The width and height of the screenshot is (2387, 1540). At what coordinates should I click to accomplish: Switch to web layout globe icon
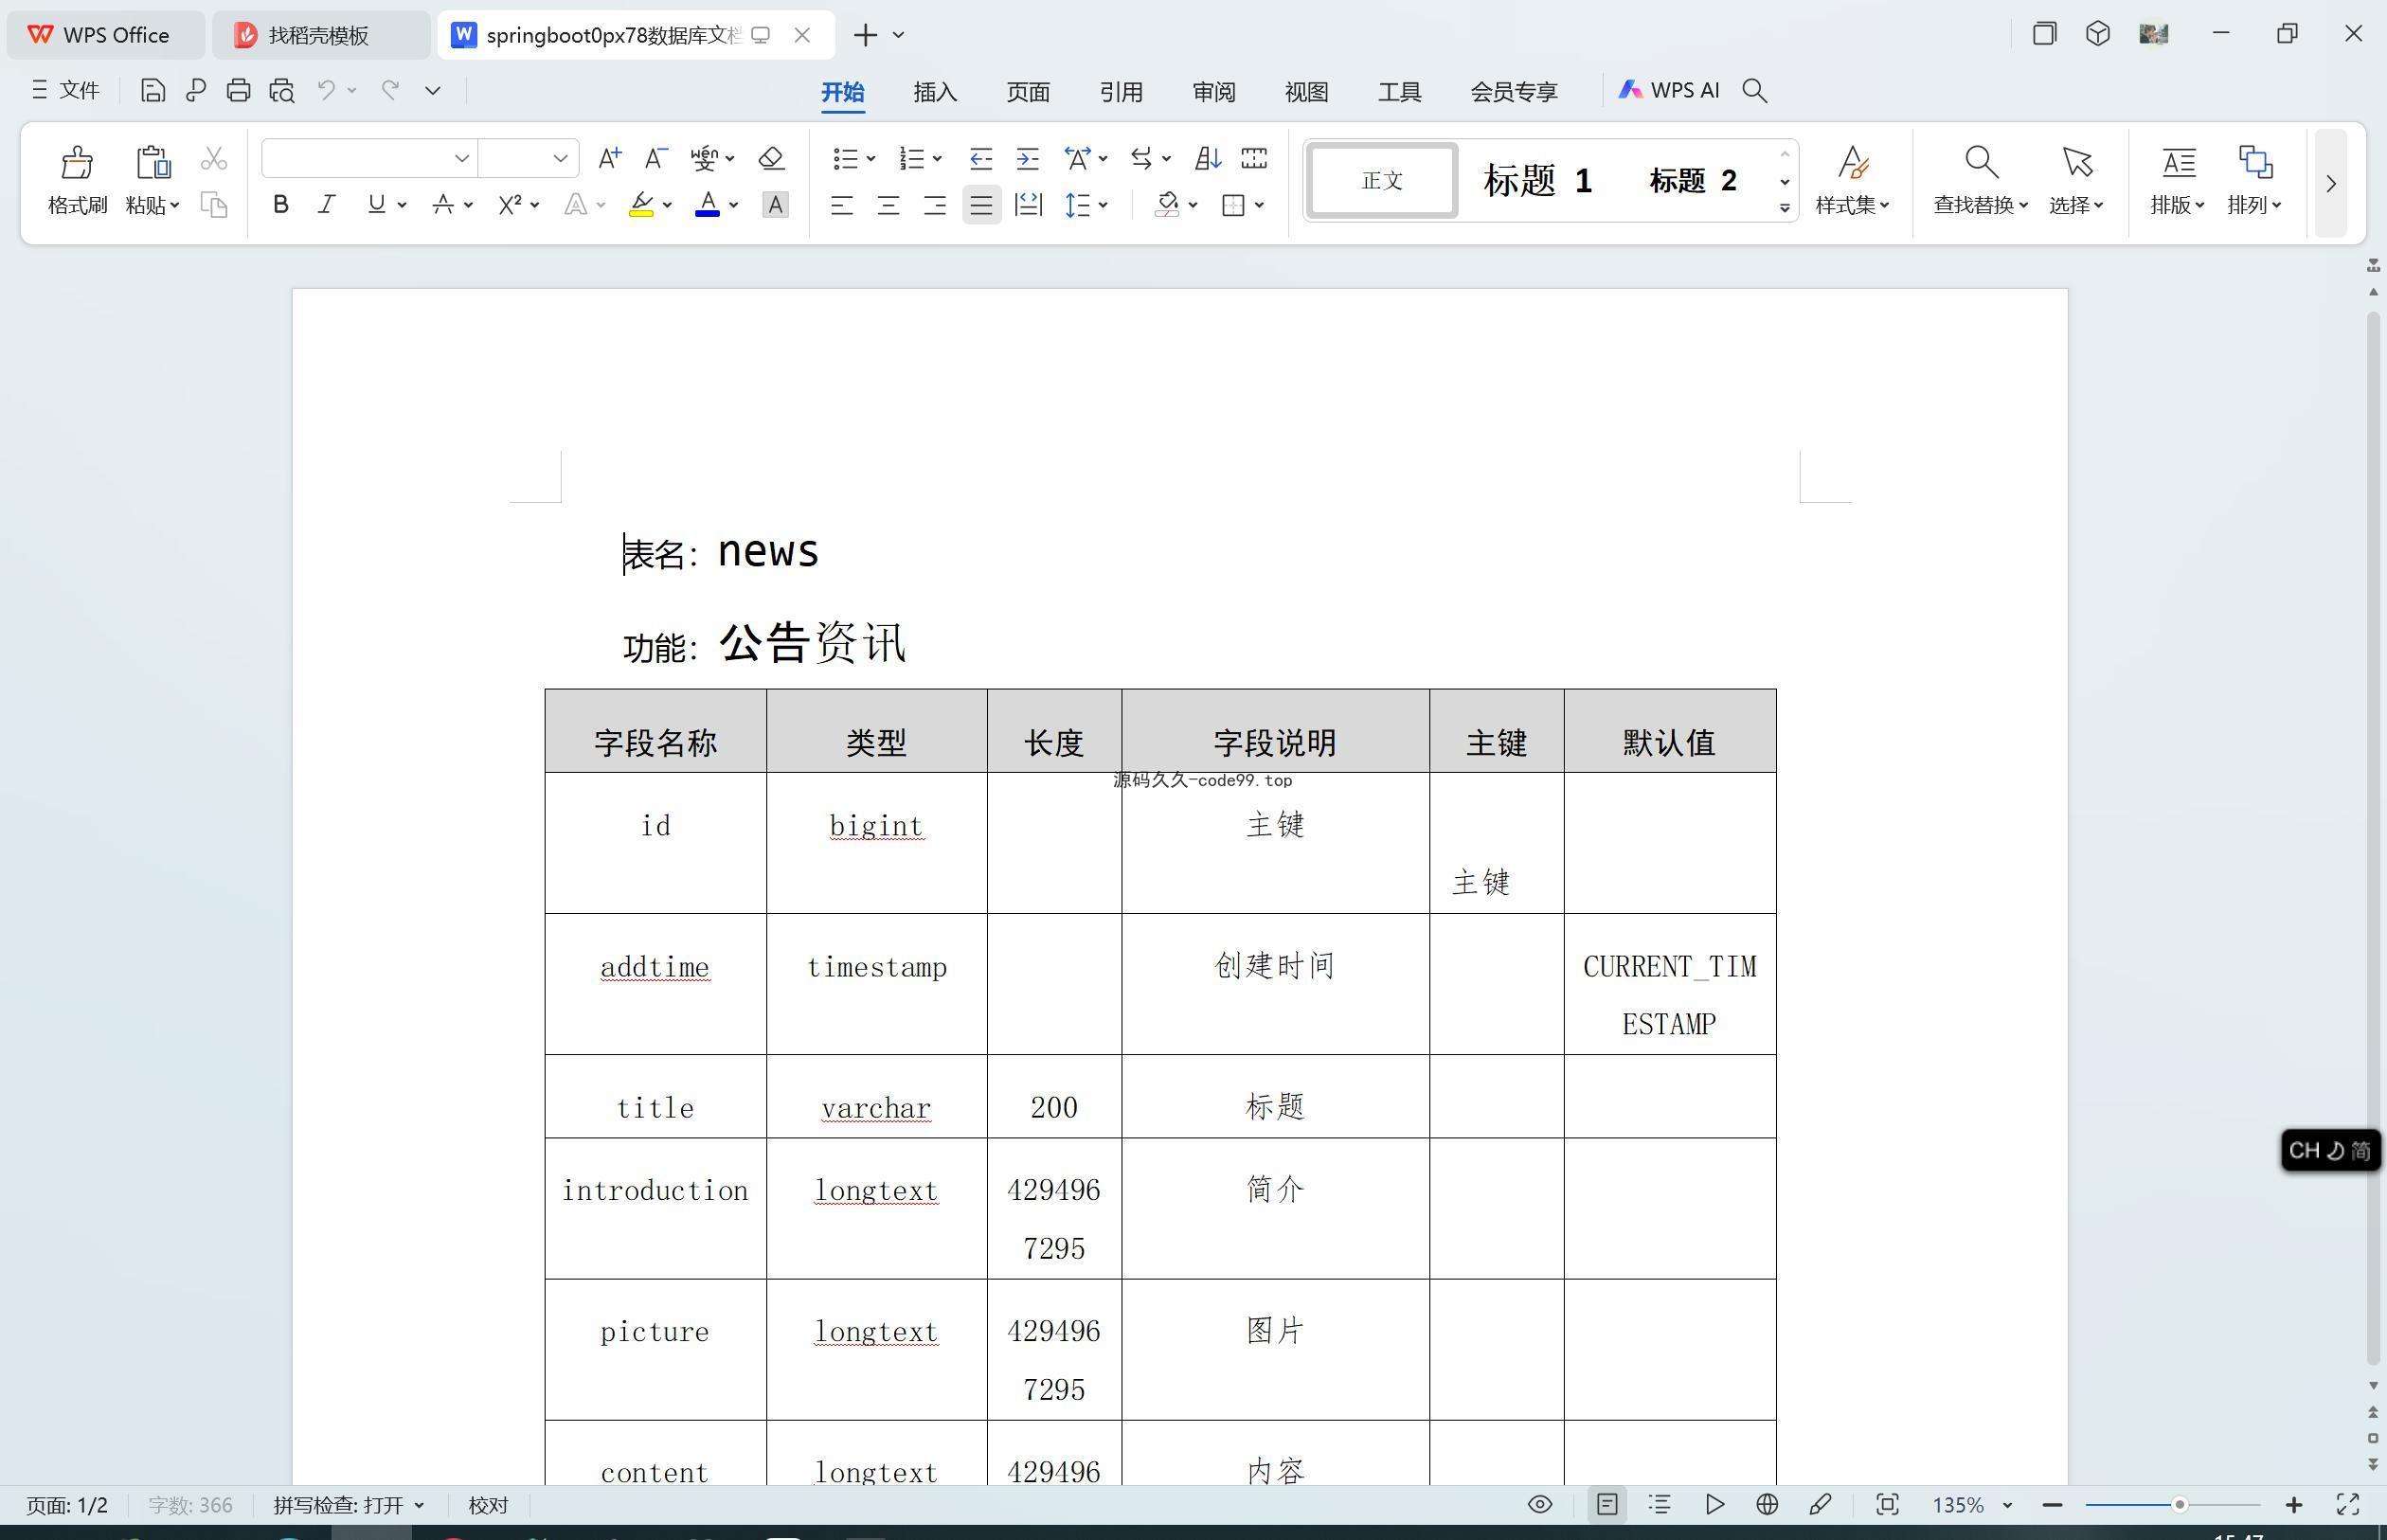click(x=1767, y=1504)
